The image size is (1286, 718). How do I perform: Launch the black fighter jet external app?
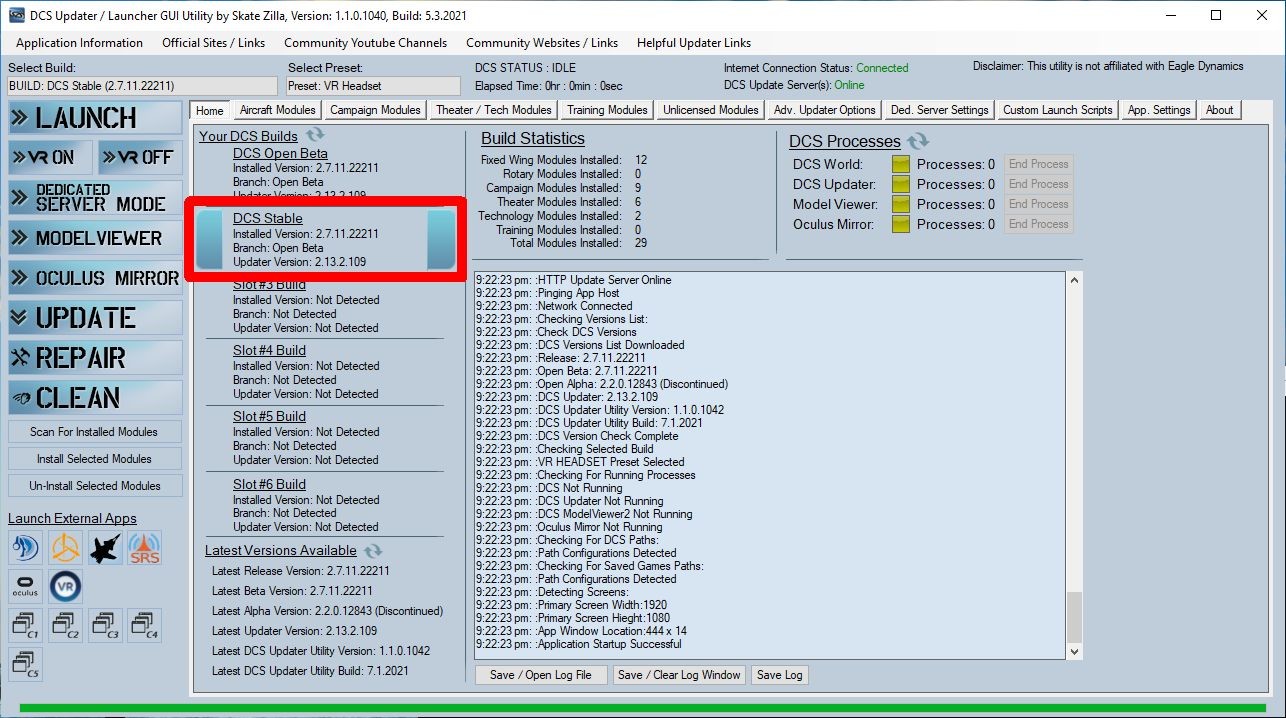pos(105,548)
